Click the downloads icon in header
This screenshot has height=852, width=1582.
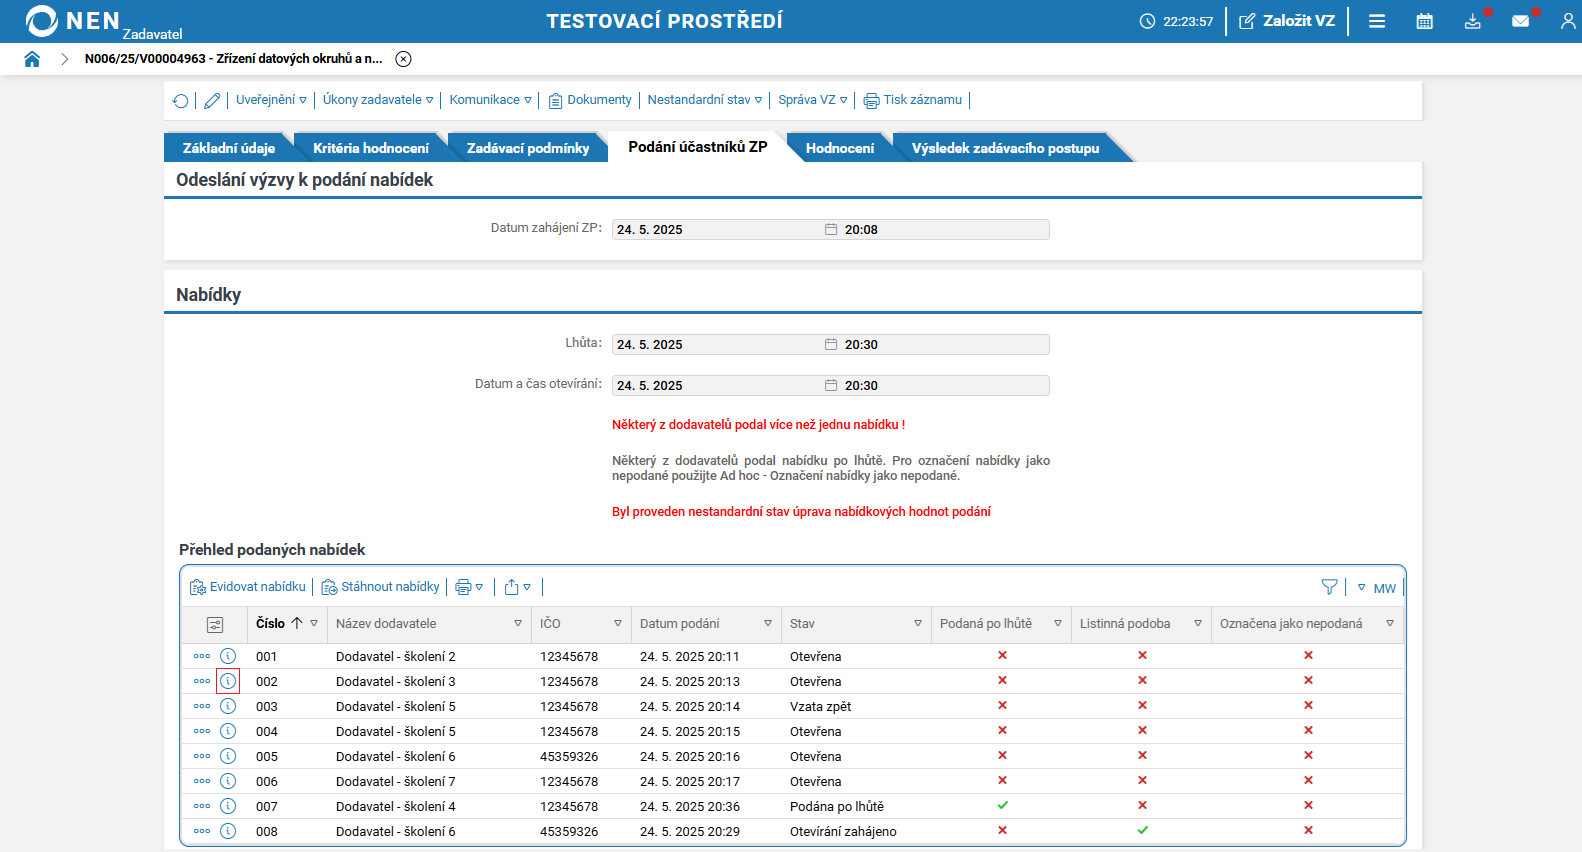point(1472,21)
